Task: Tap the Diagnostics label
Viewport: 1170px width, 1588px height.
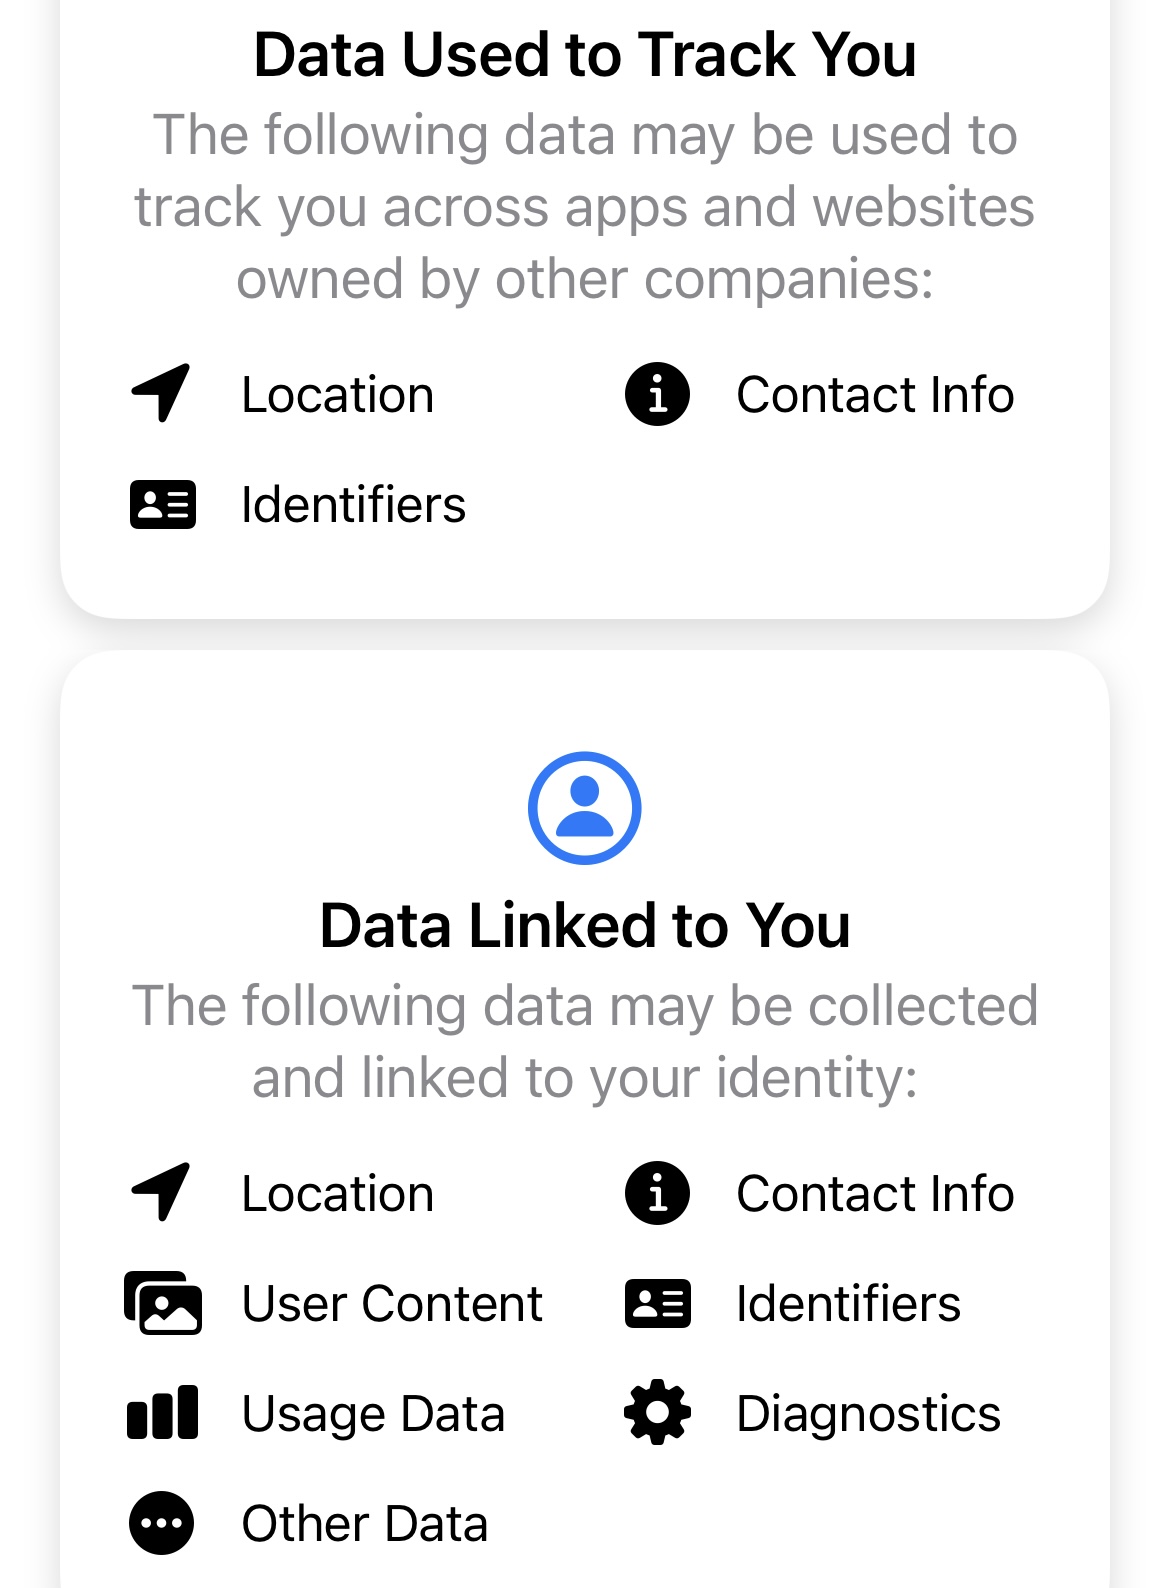Action: pos(868,1413)
